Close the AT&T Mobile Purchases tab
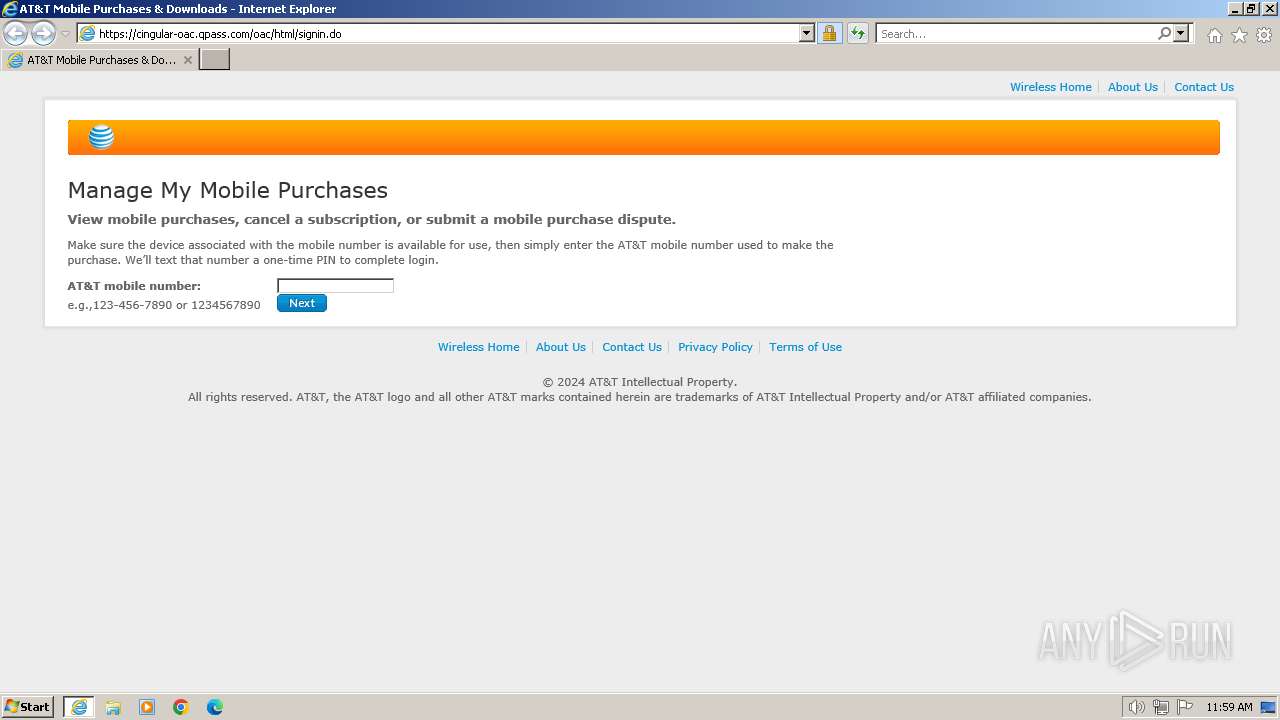1280x720 pixels. coord(187,60)
